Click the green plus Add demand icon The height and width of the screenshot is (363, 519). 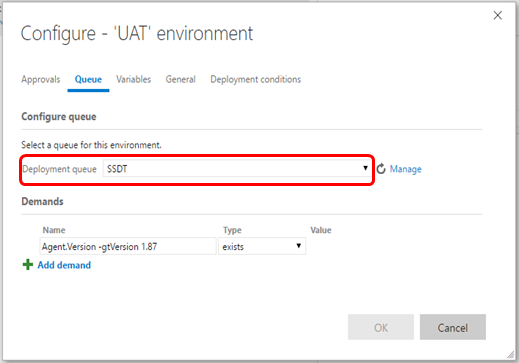(x=28, y=265)
